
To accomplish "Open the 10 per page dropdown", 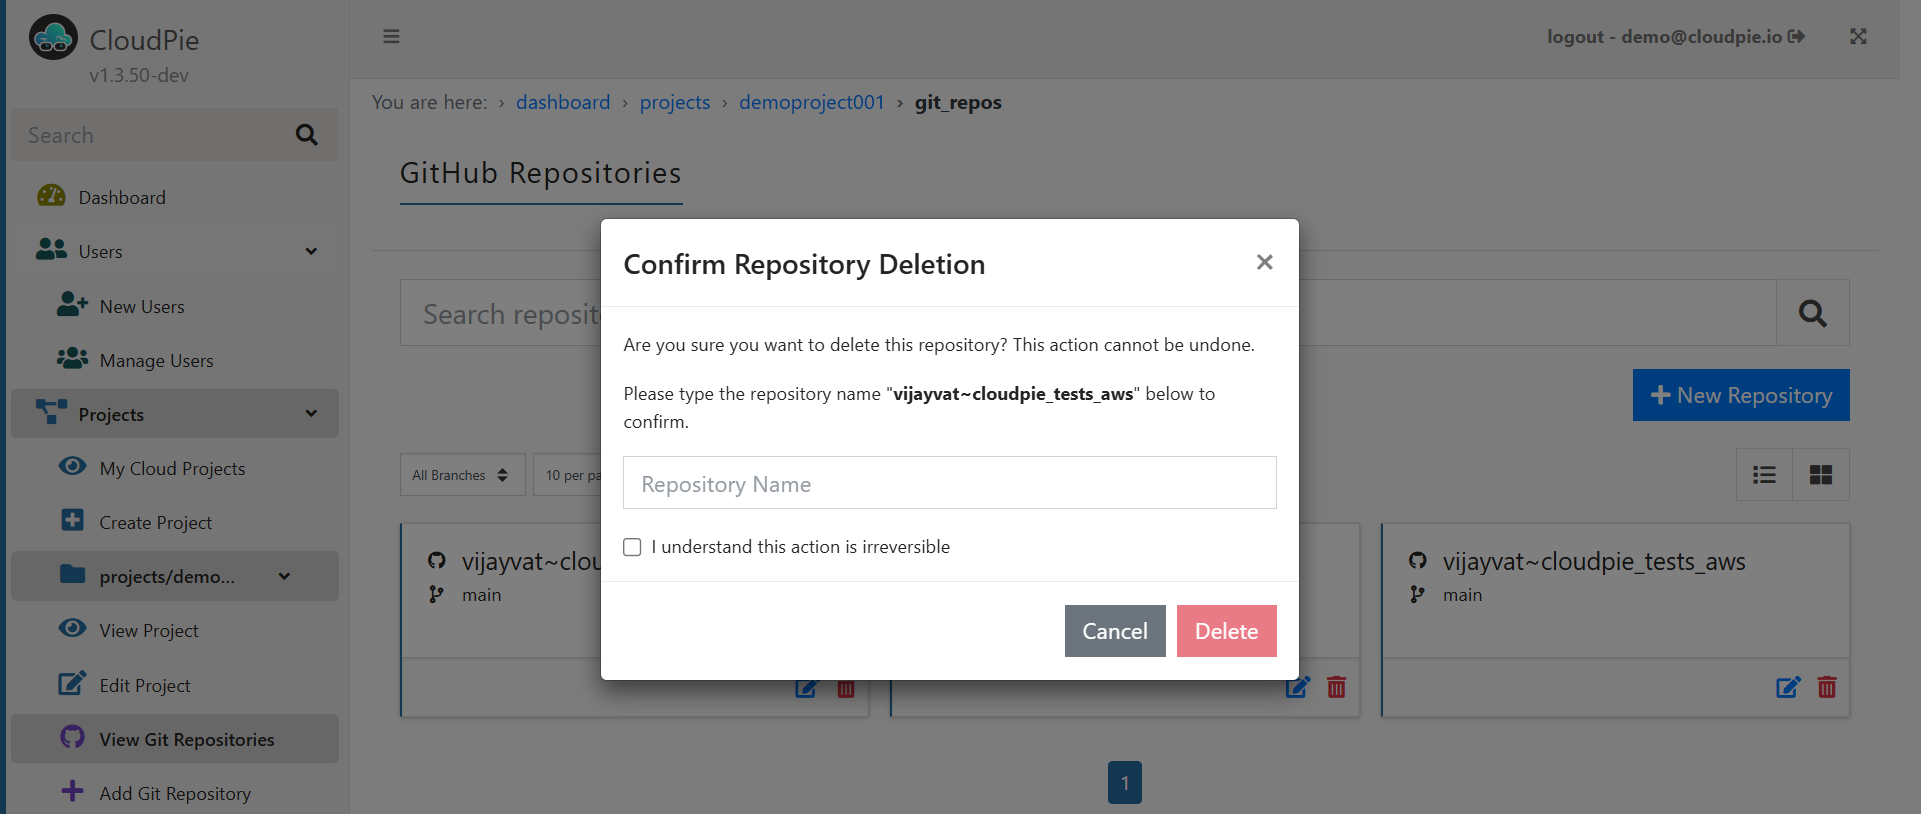I will tap(568, 475).
